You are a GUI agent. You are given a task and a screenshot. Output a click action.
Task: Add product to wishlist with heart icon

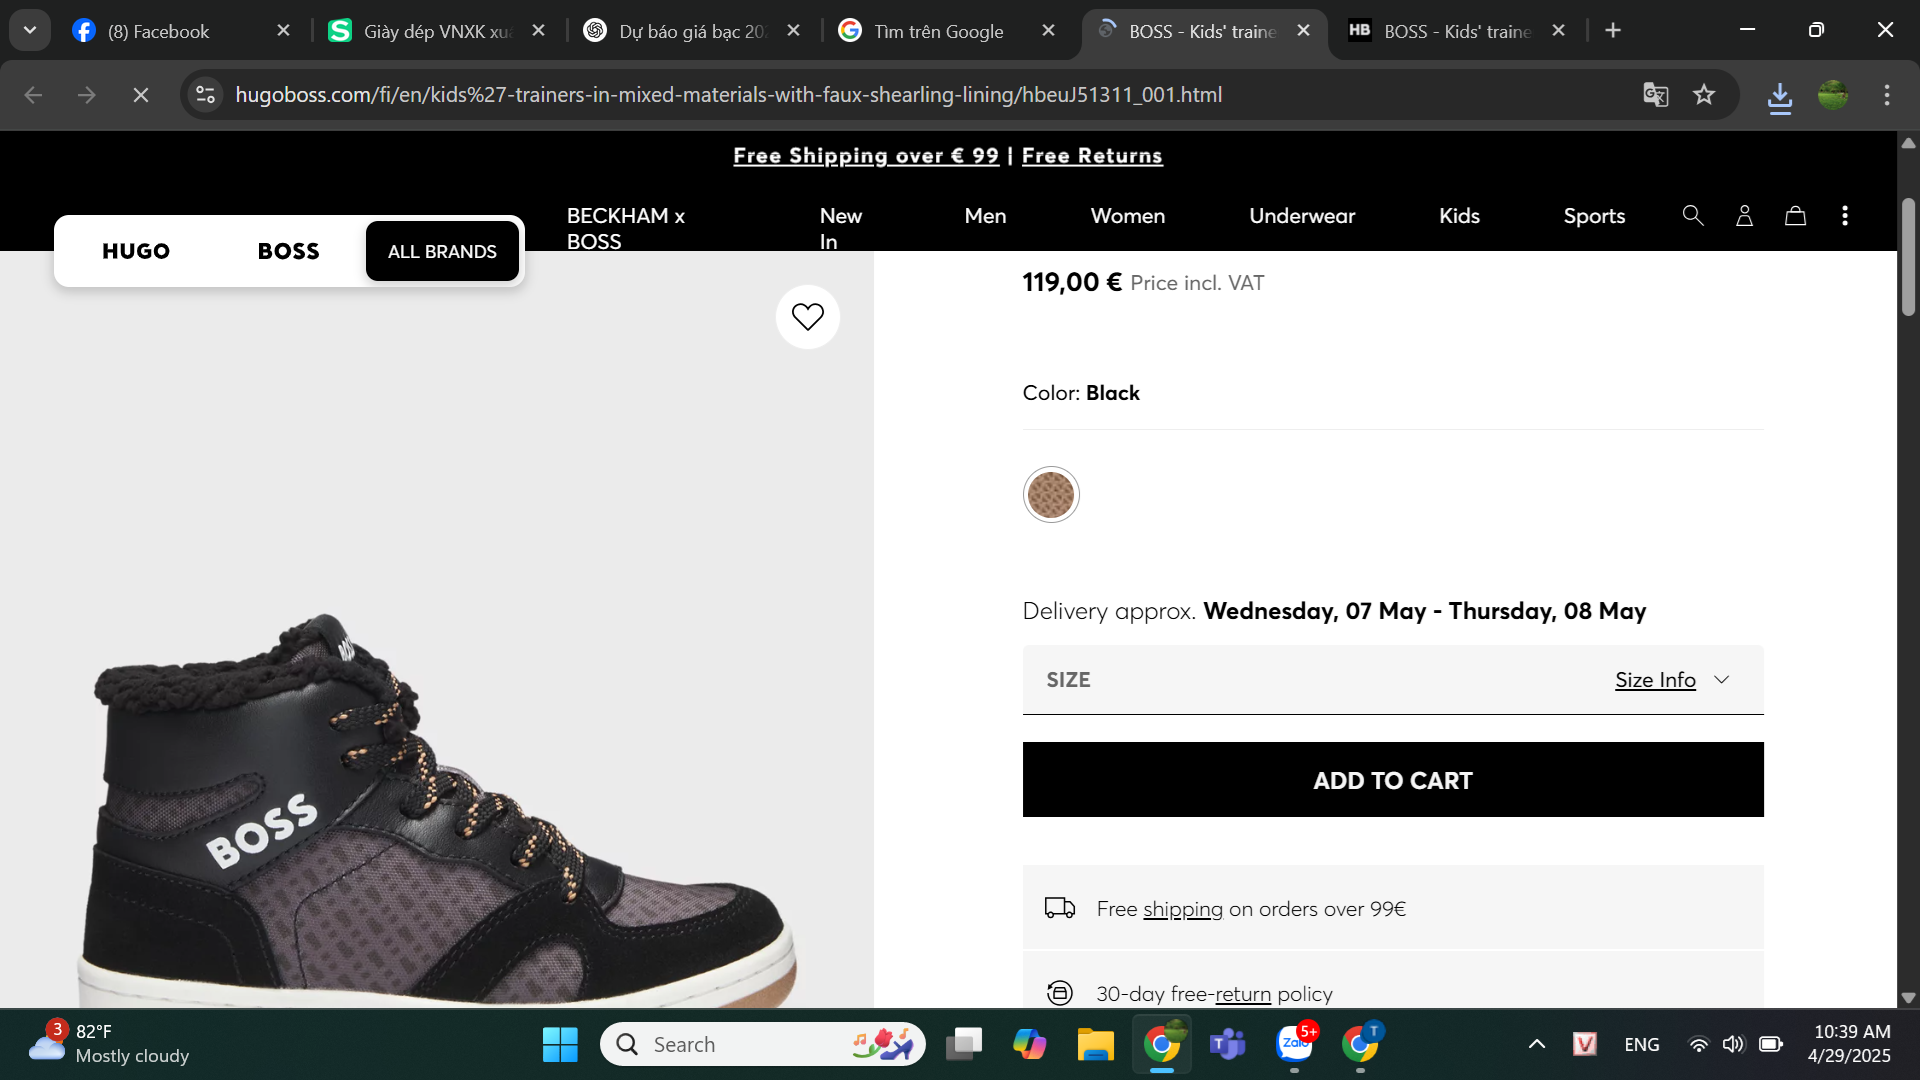click(x=807, y=317)
